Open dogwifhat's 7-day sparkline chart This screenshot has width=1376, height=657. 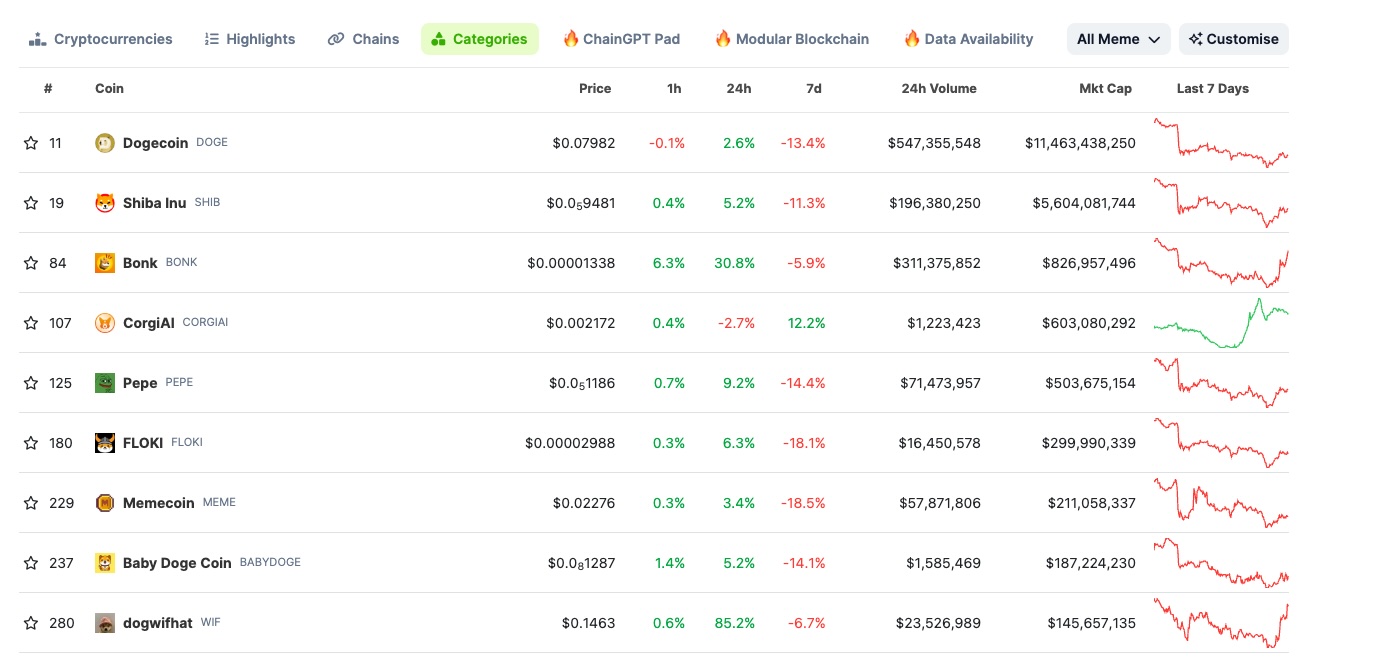point(1221,623)
